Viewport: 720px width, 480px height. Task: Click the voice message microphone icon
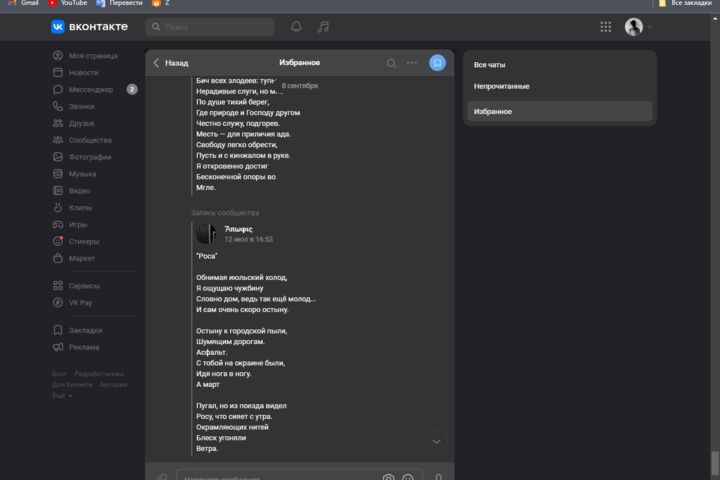point(439,477)
